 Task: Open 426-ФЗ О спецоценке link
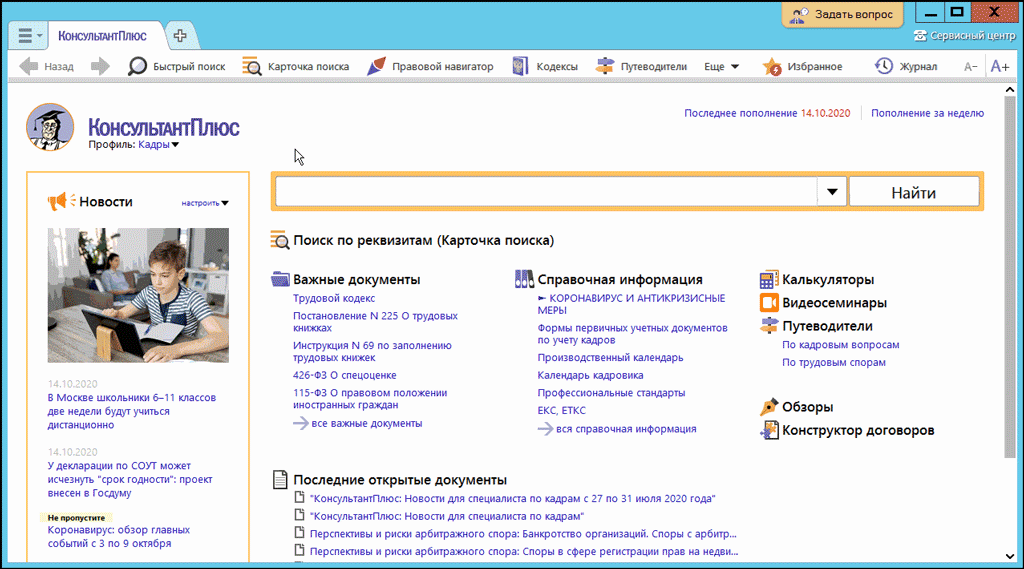(344, 376)
